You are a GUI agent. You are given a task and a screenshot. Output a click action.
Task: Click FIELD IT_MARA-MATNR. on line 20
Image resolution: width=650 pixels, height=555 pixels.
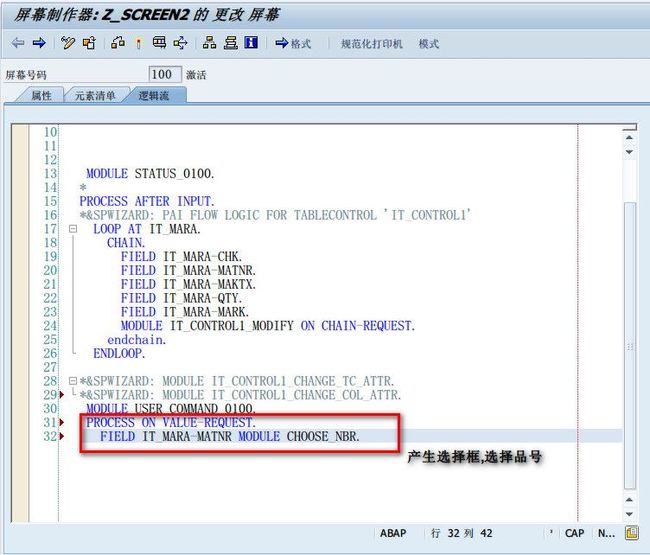pos(188,270)
